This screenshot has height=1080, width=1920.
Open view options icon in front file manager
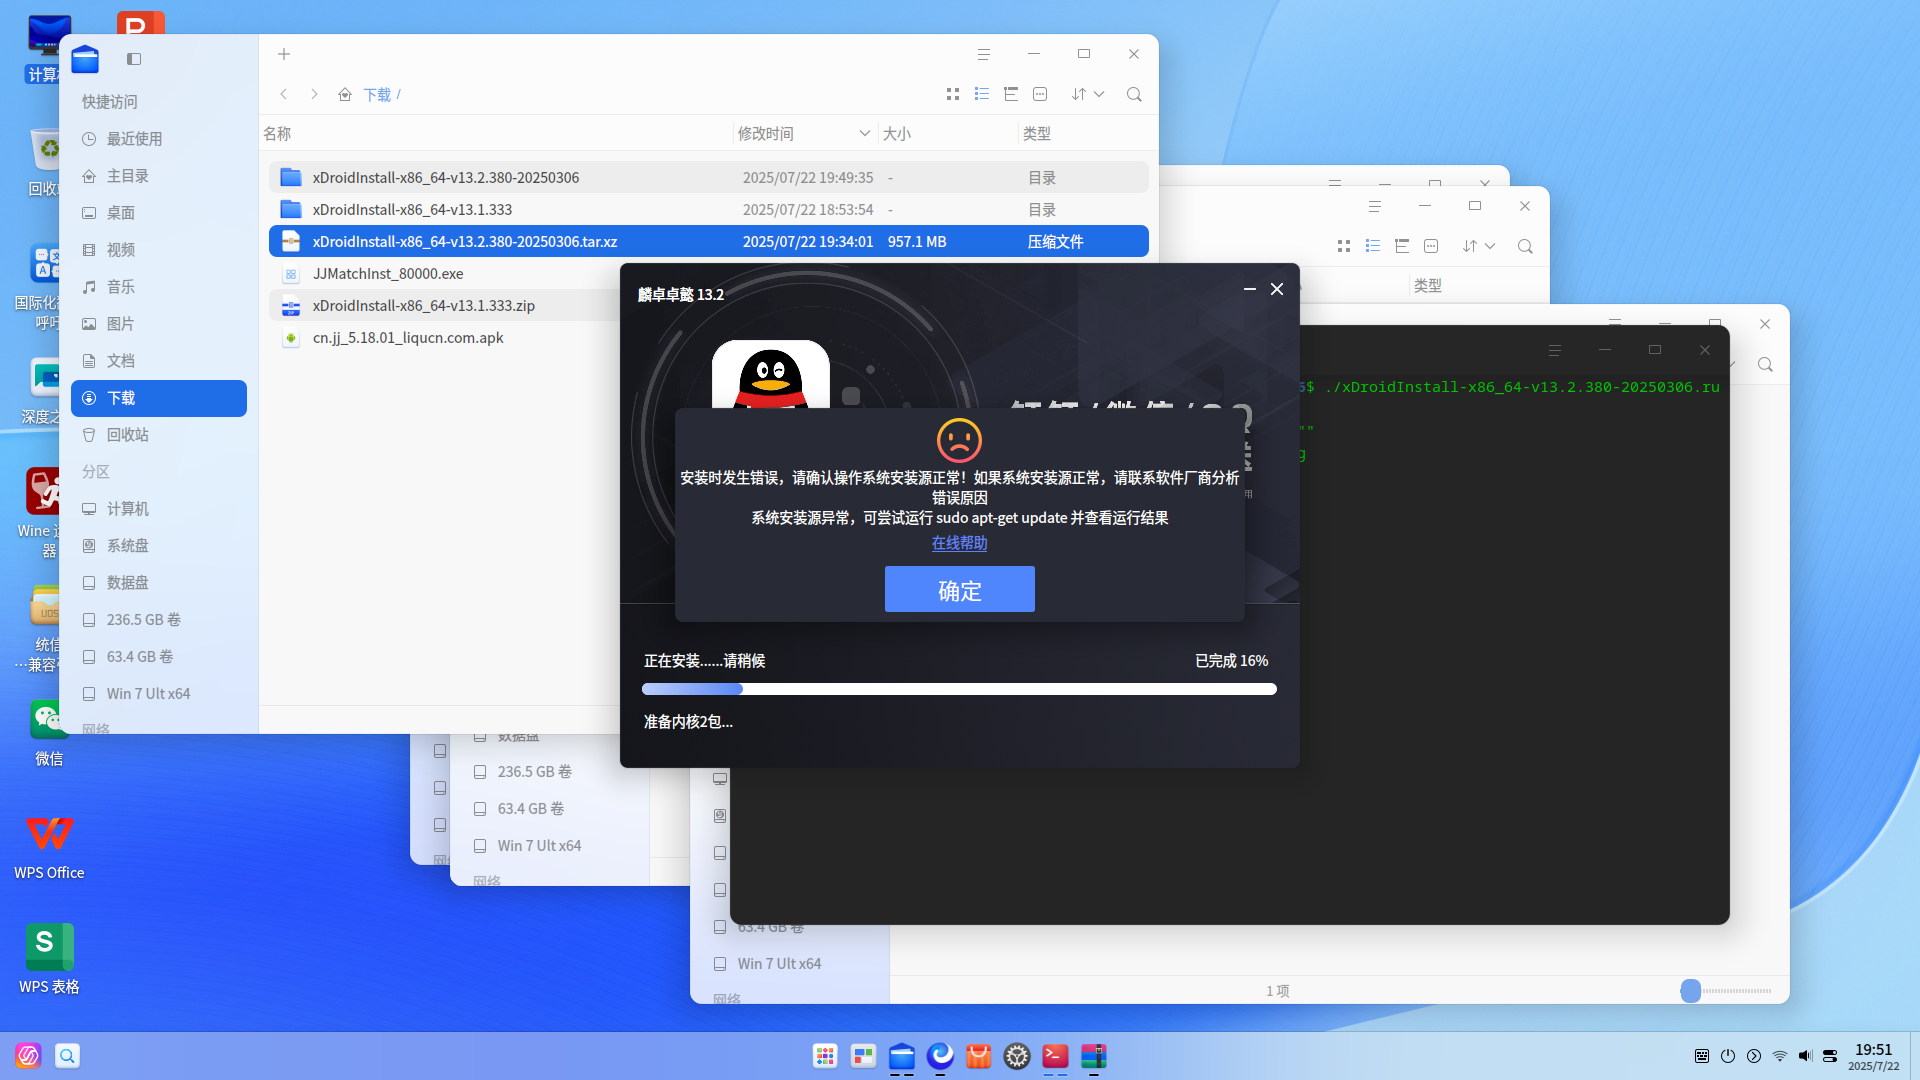1040,94
